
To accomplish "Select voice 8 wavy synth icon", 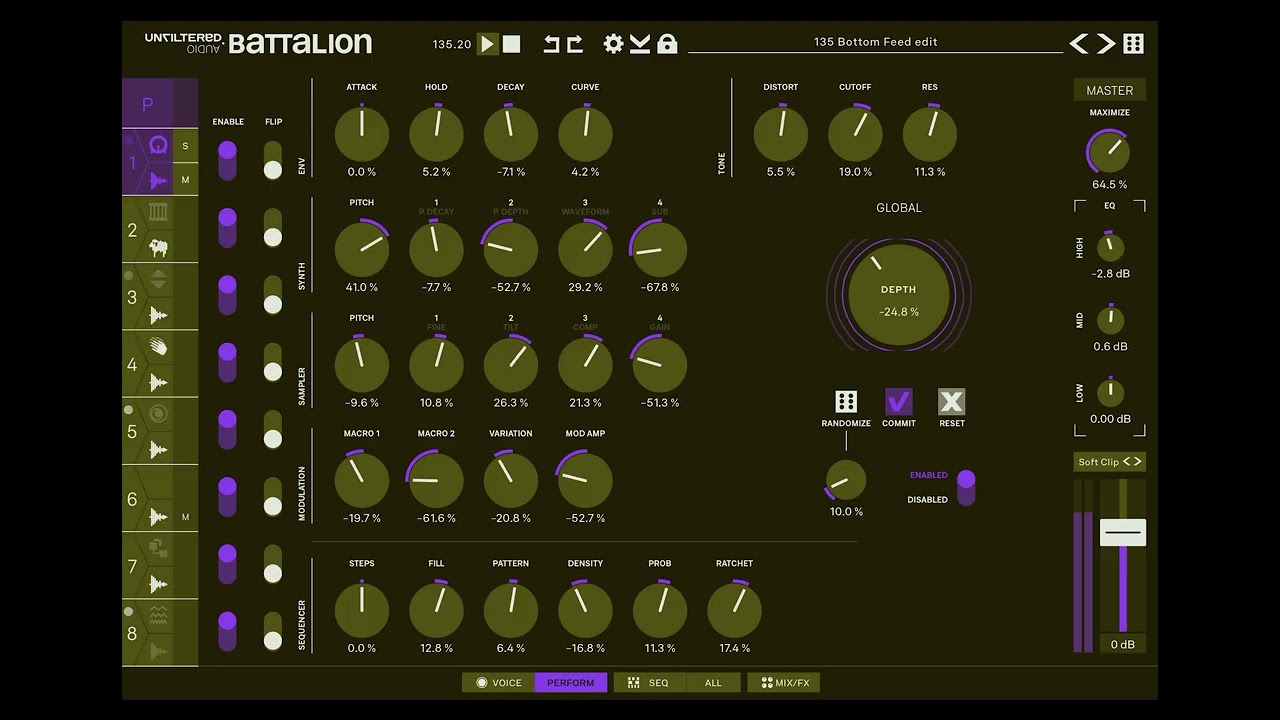I will pos(158,616).
